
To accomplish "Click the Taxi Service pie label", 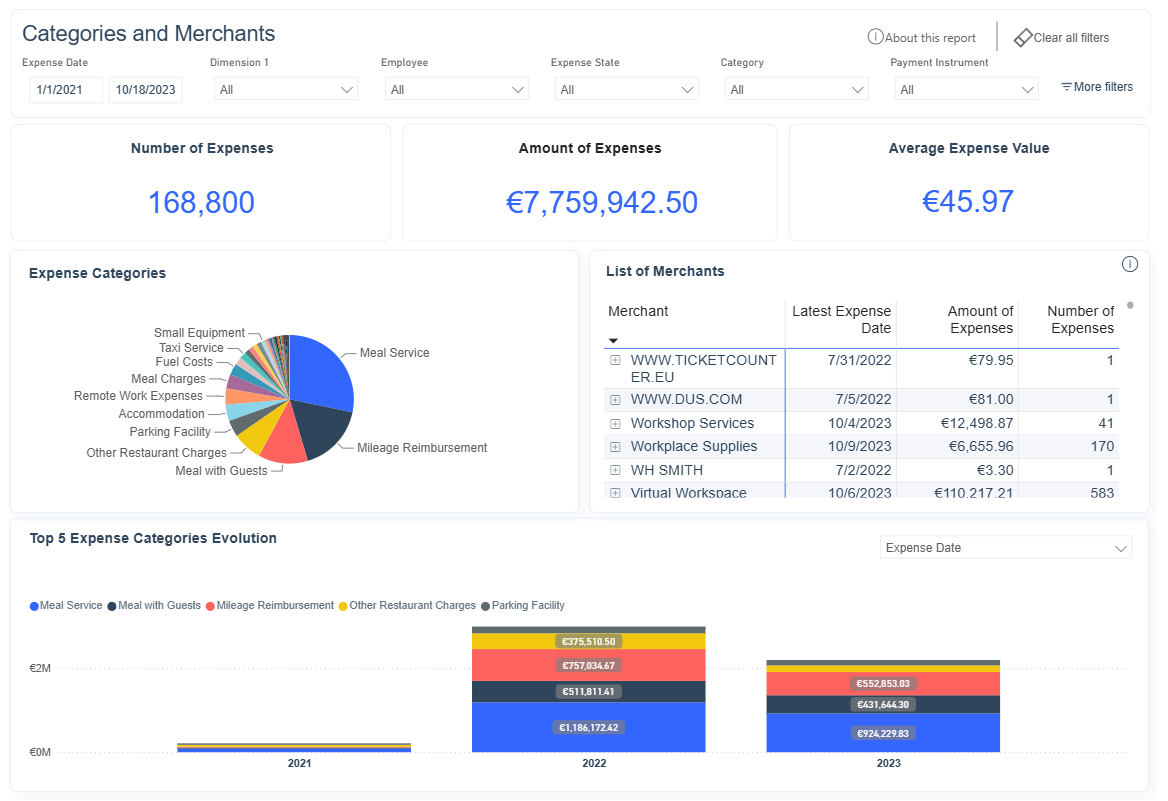I will point(191,348).
